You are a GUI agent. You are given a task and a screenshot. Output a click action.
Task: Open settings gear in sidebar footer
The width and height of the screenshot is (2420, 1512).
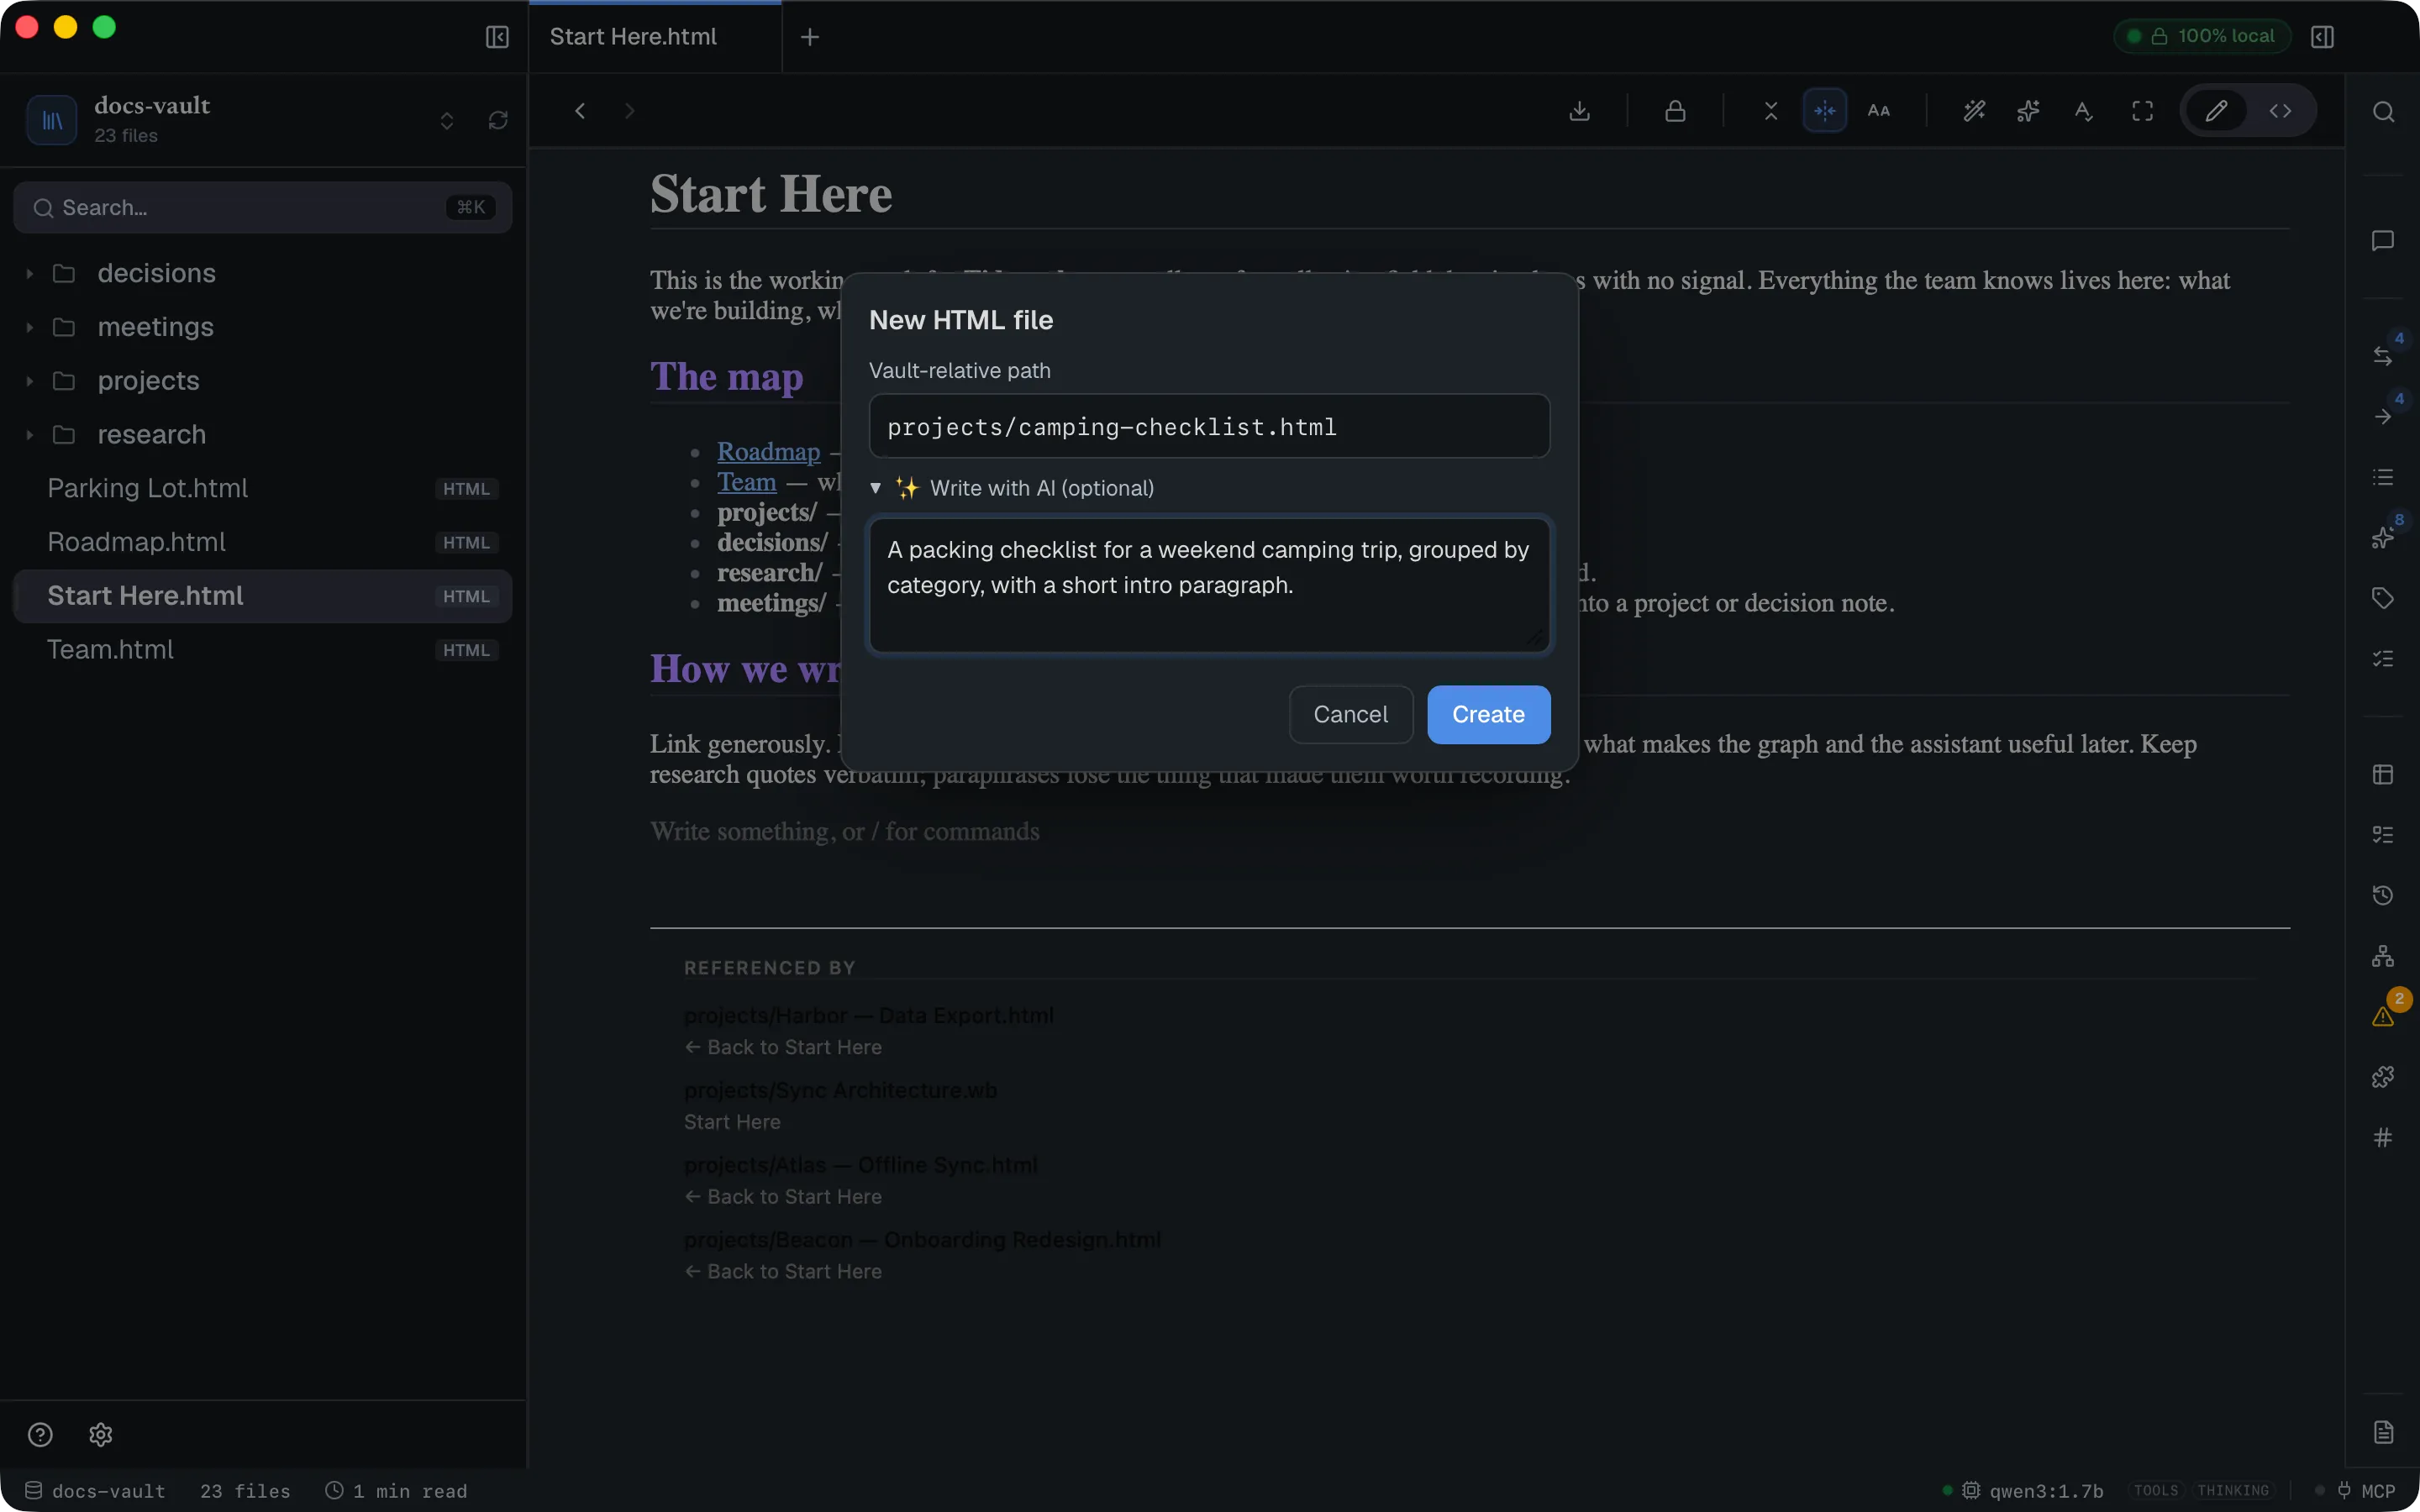pyautogui.click(x=100, y=1435)
